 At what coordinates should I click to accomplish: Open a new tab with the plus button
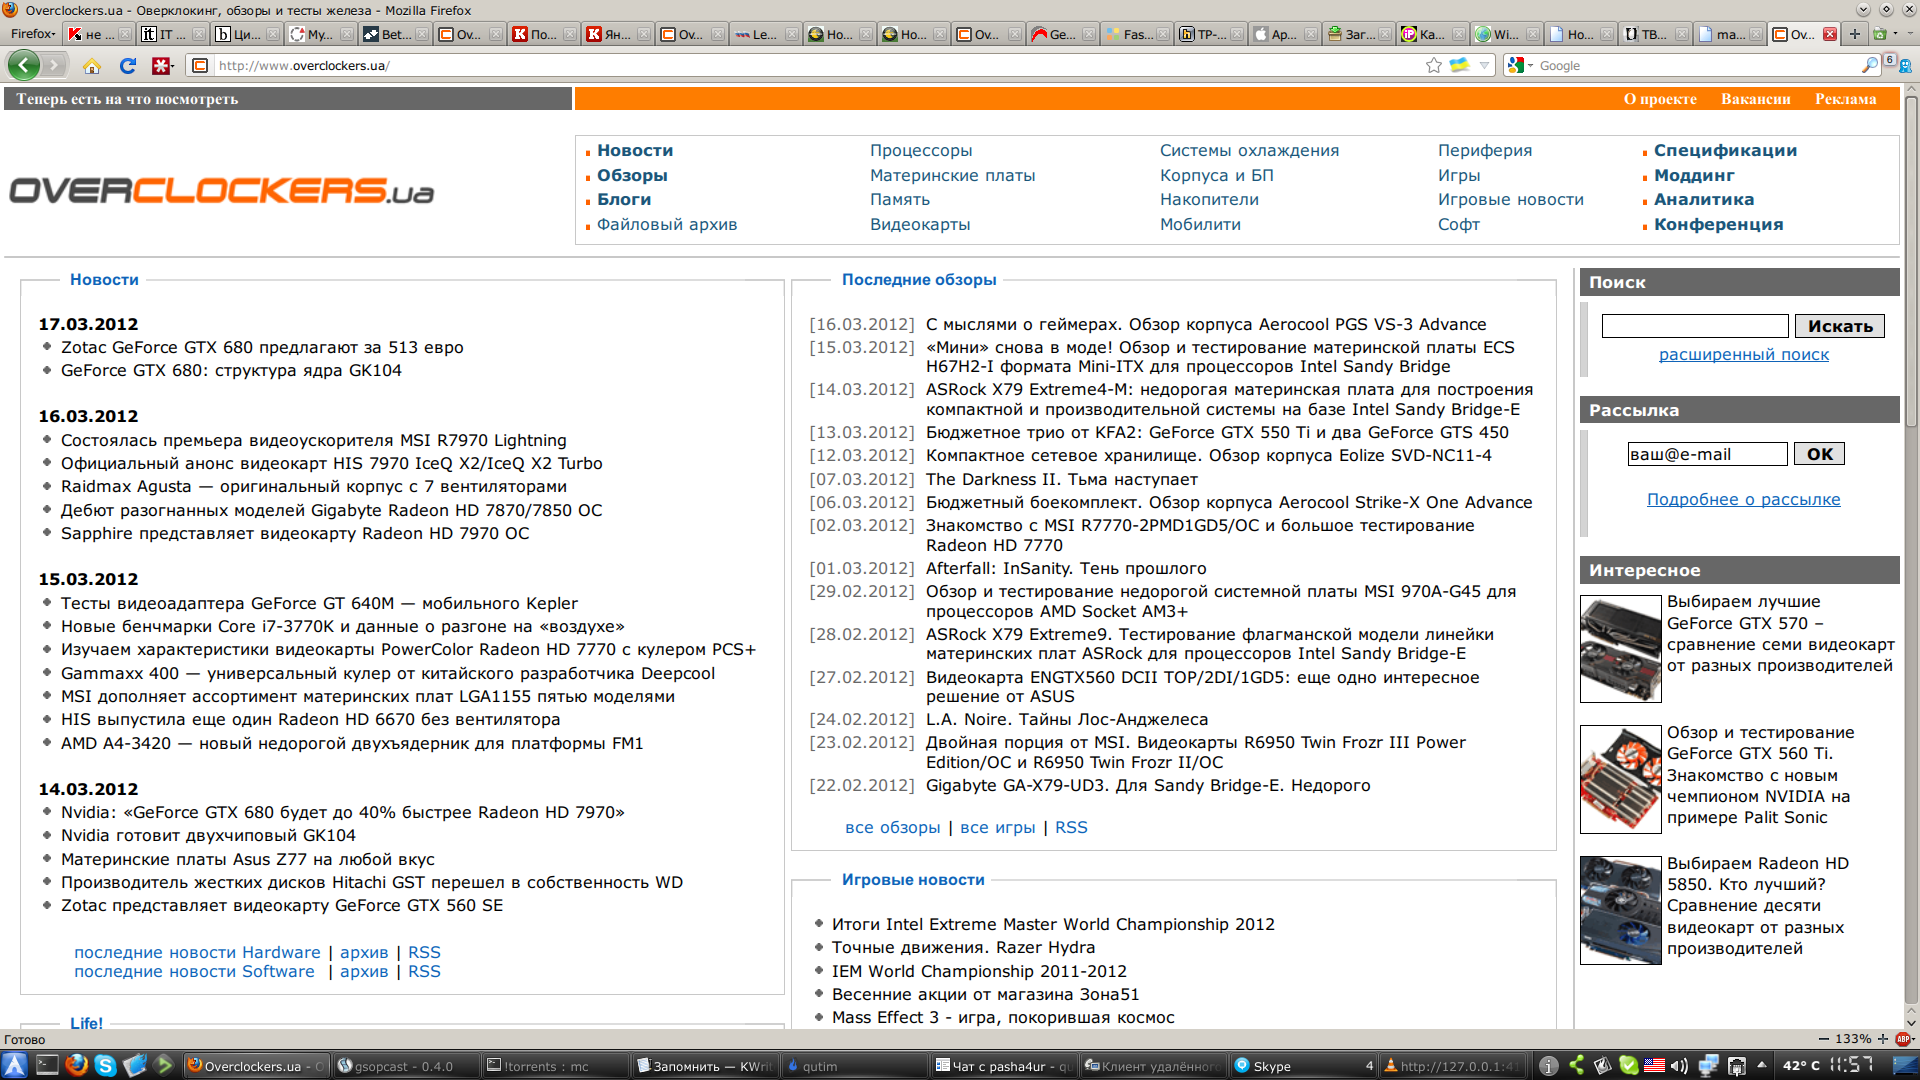(x=1854, y=34)
